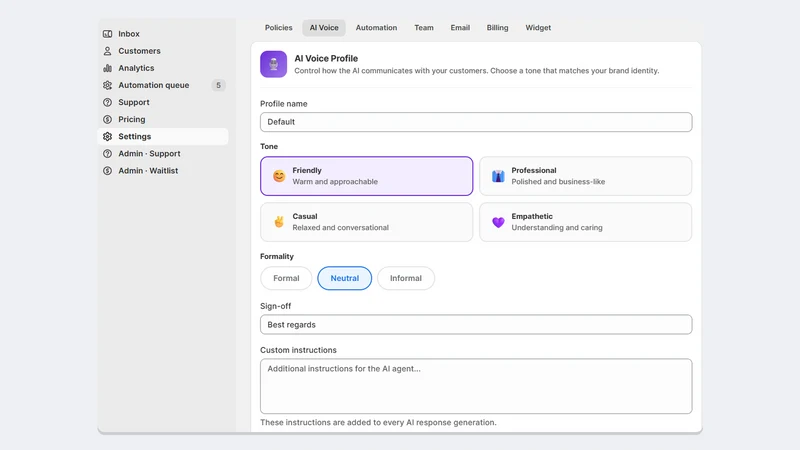
Task: Open Customers in the sidebar
Action: [x=163, y=51]
